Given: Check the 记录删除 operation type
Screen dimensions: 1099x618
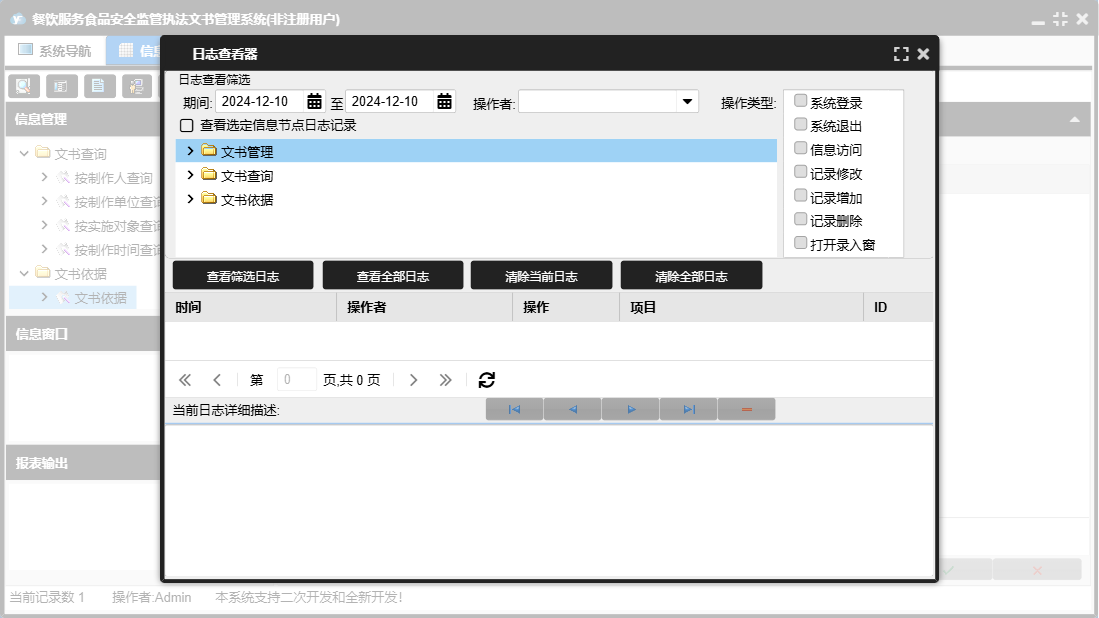Looking at the screenshot, I should [x=800, y=219].
